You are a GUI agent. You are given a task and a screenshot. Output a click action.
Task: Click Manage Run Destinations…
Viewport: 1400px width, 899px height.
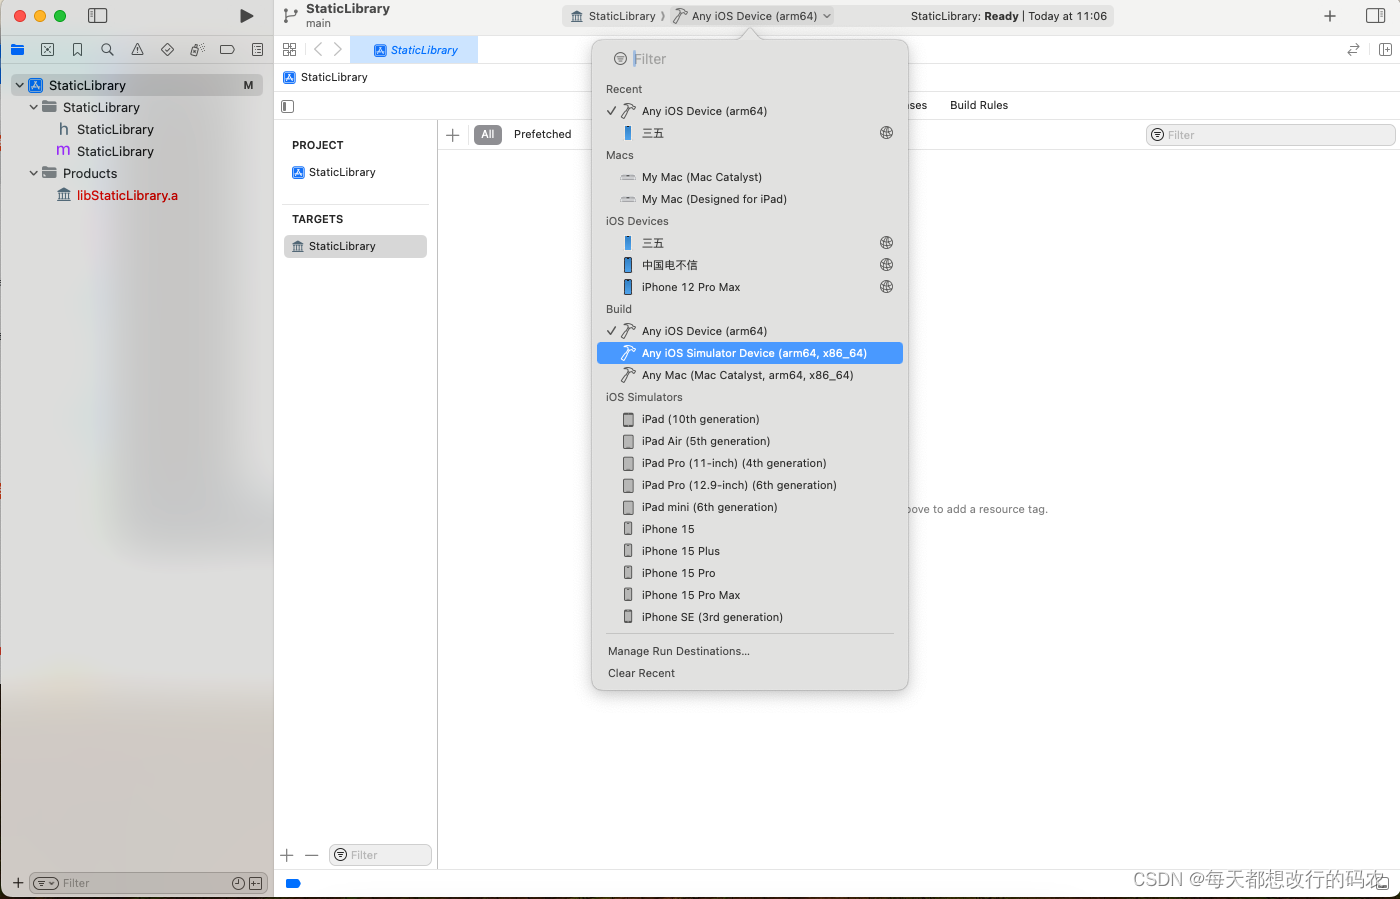tap(679, 651)
